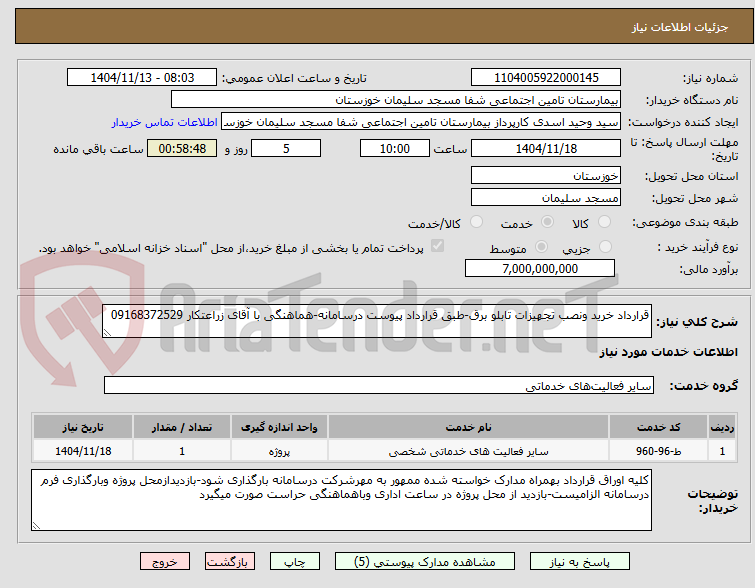Viewport: 755px width, 588px height.
Task: Click the unit cell پروژه
Action: point(279,451)
